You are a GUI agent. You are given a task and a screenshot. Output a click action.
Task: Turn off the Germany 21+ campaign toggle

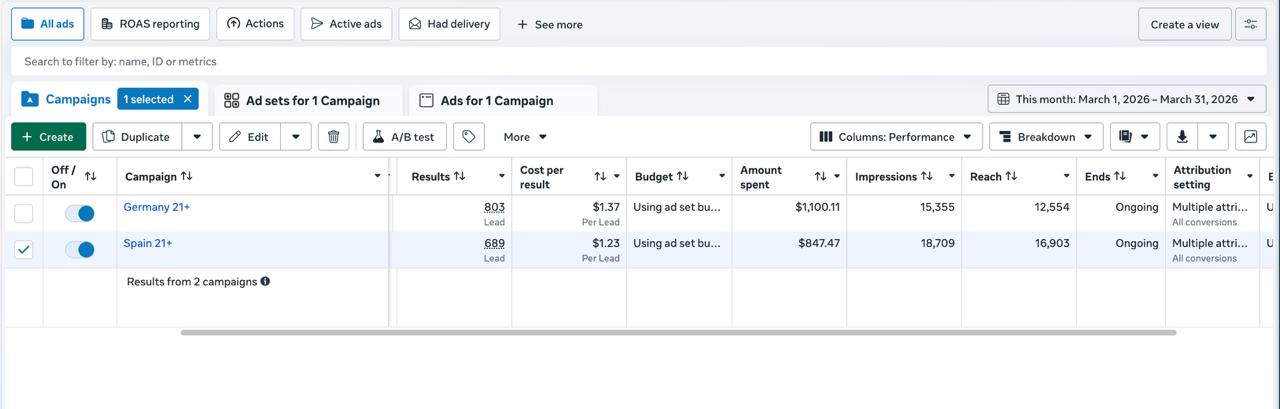click(80, 213)
